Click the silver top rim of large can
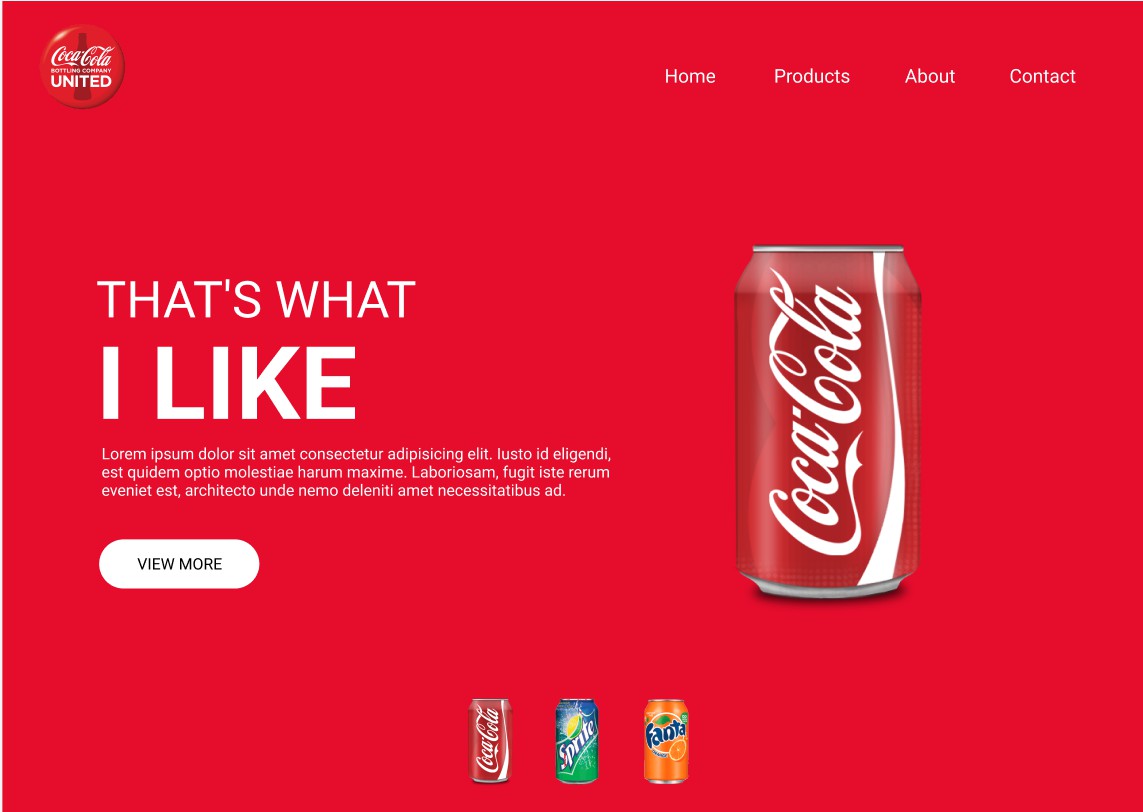 click(x=827, y=249)
